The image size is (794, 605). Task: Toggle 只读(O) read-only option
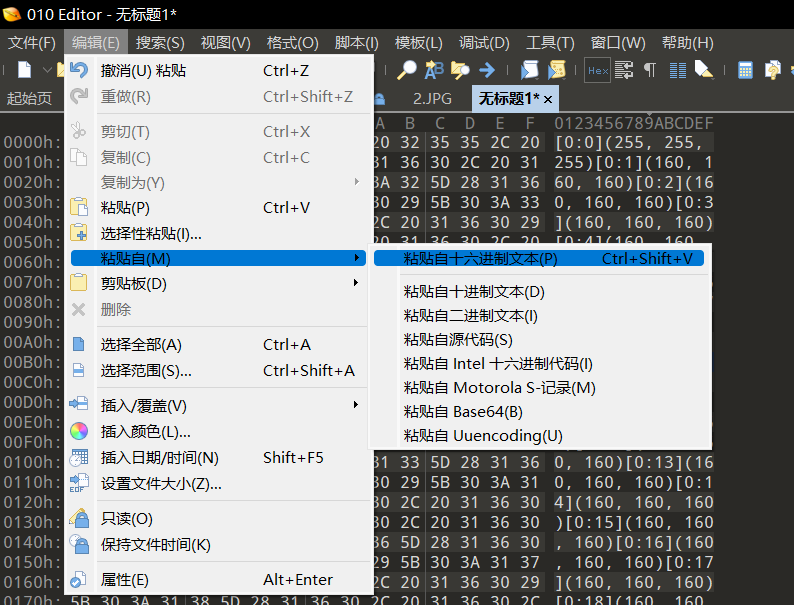[218, 519]
